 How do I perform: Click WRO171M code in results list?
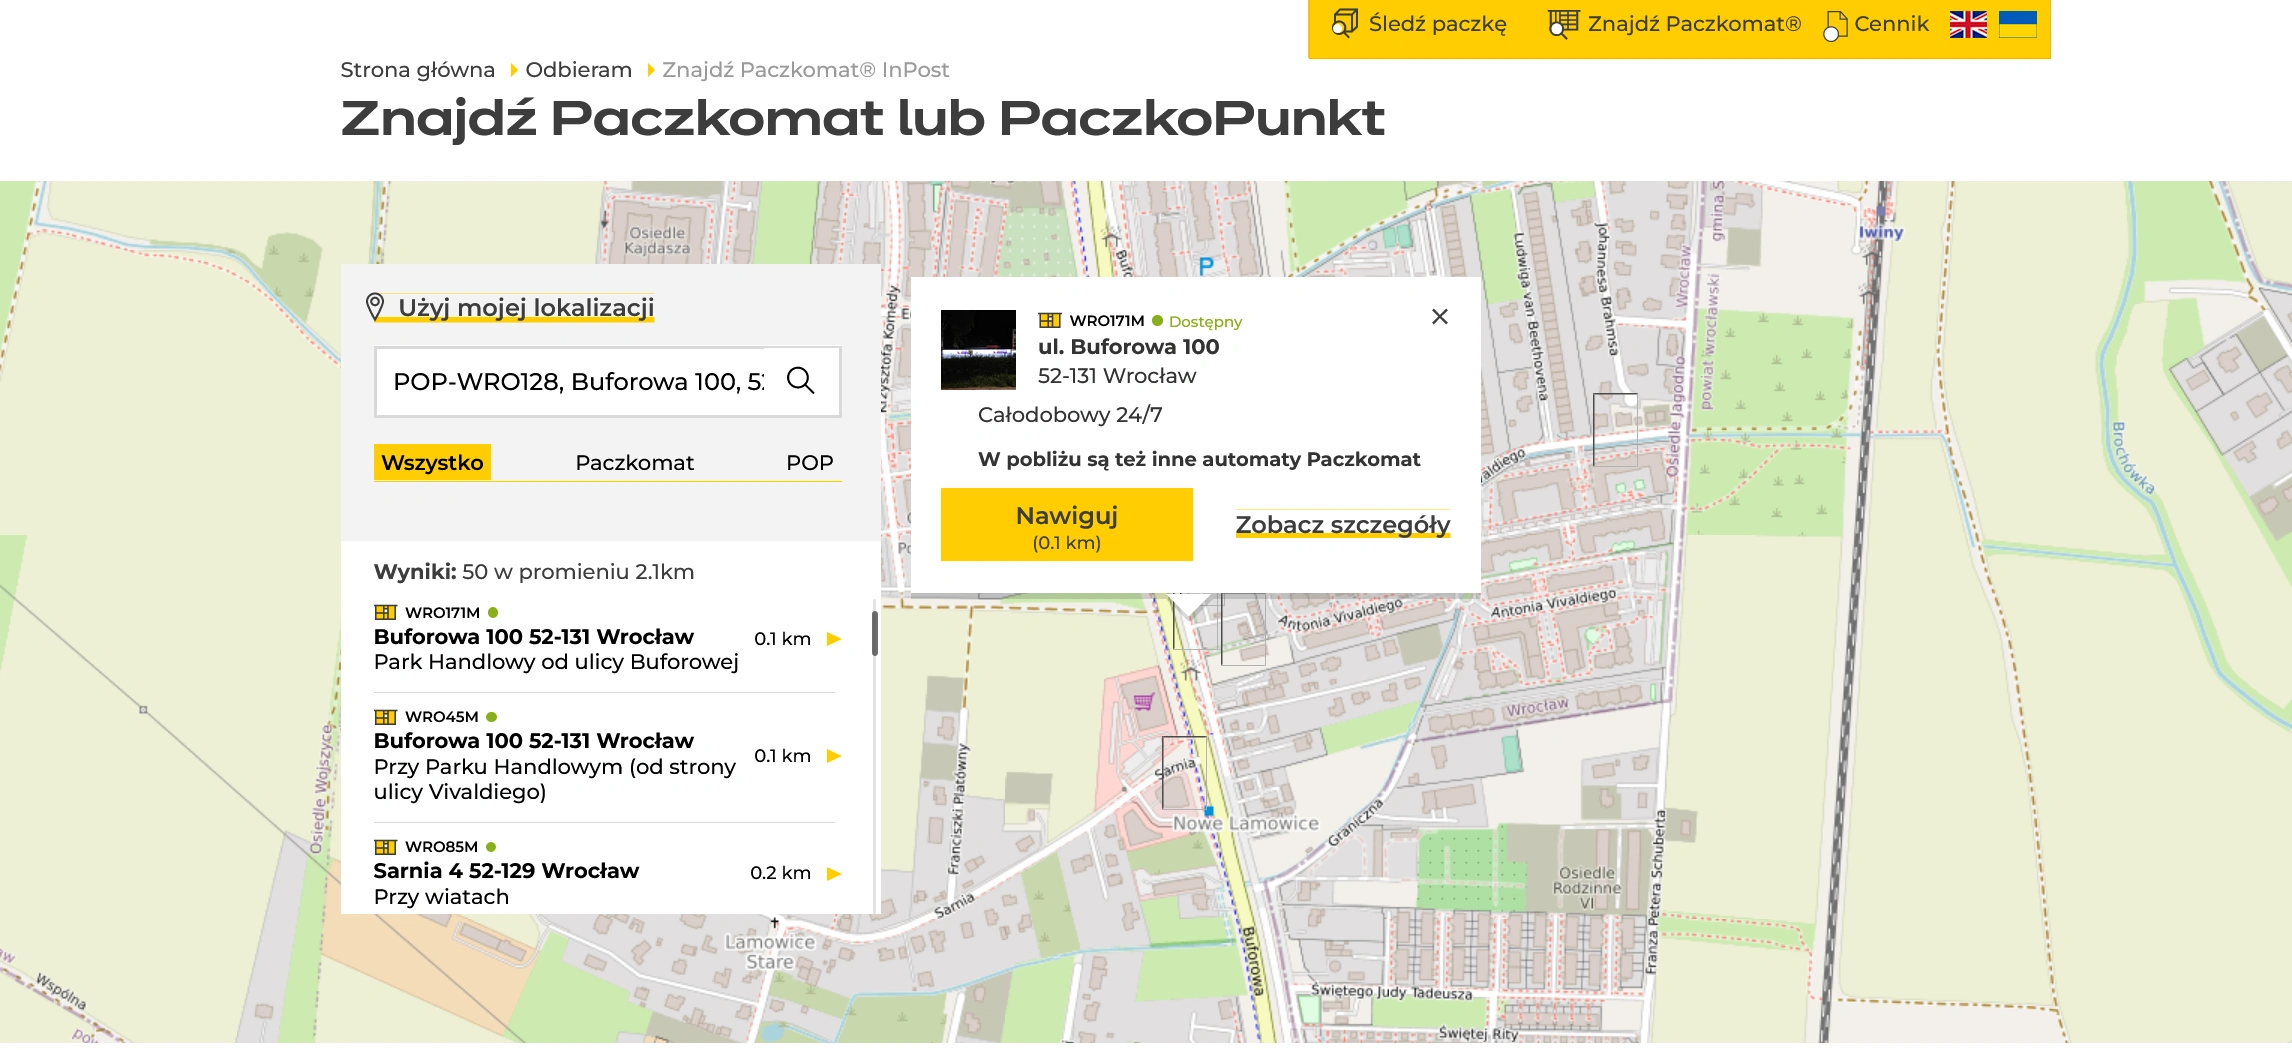pyautogui.click(x=442, y=612)
